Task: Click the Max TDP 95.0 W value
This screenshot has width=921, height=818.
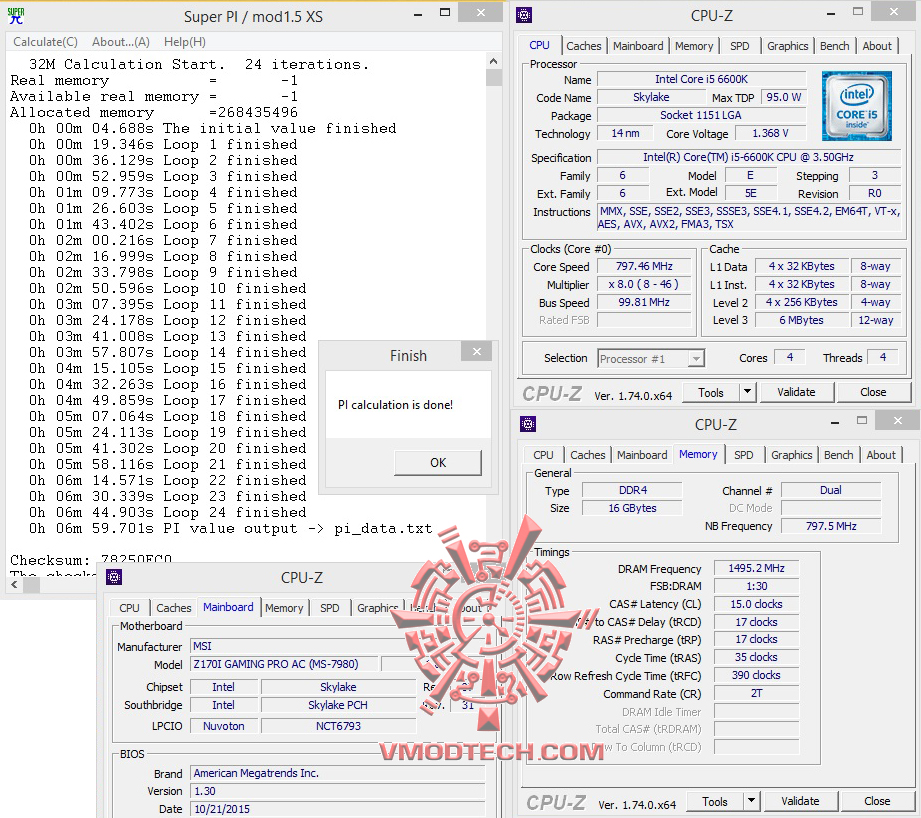Action: [784, 97]
